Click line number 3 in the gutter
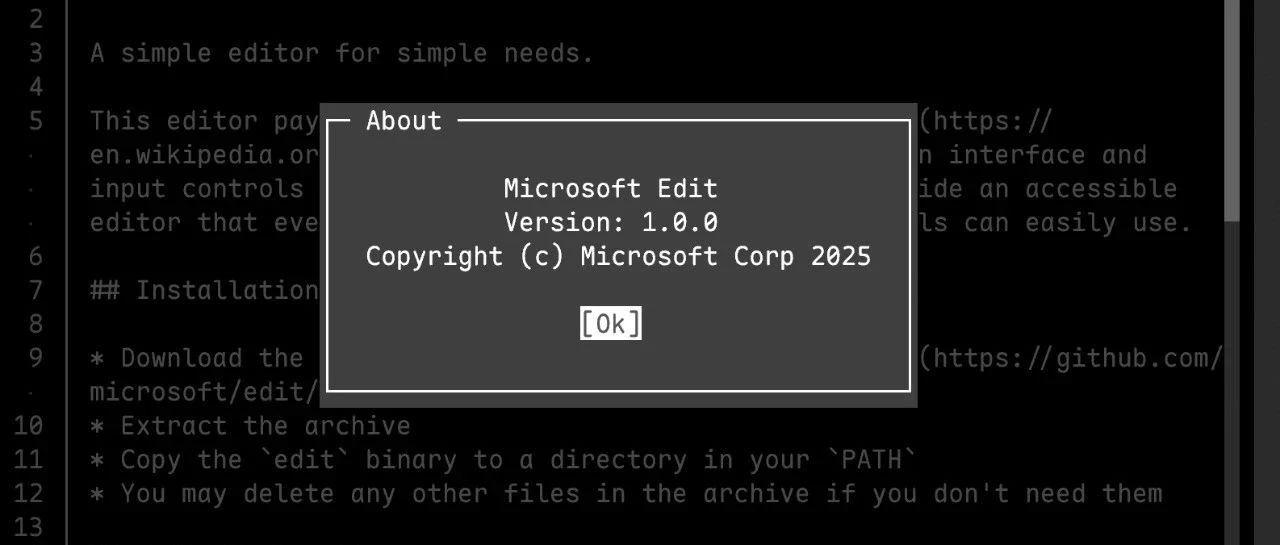The height and width of the screenshot is (545, 1280). click(36, 53)
